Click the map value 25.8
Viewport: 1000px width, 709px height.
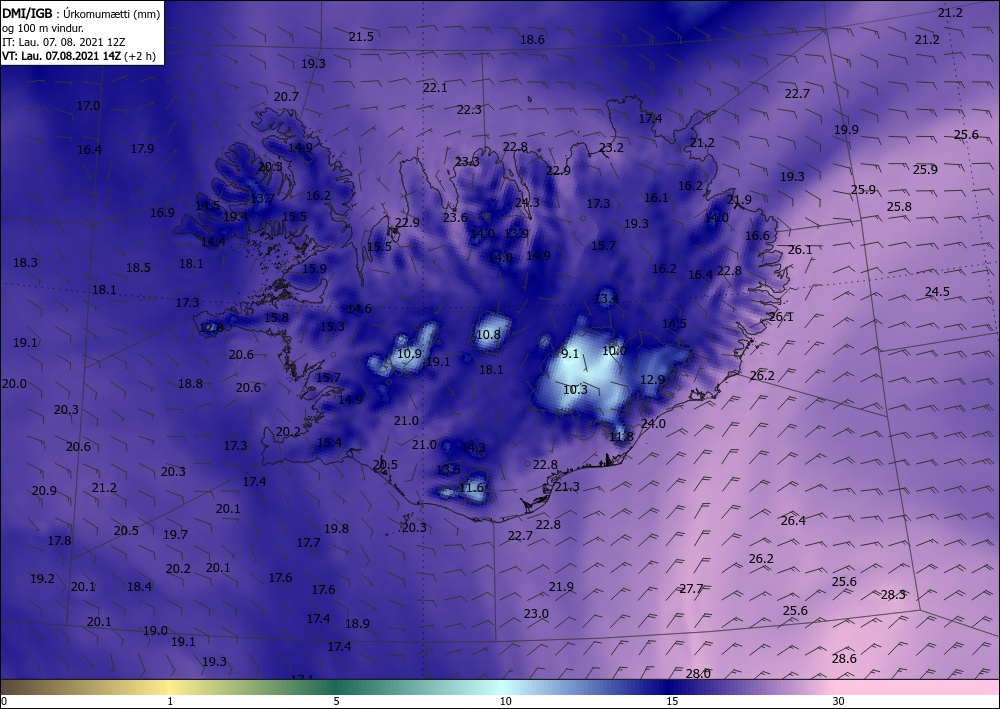[899, 206]
